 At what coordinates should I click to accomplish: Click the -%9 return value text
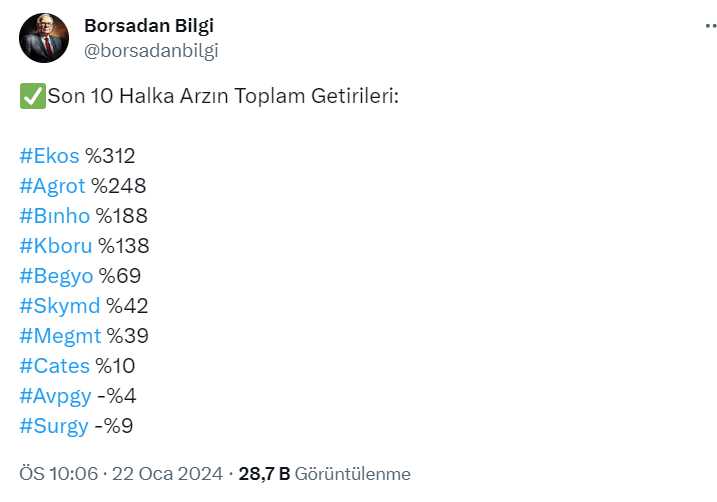(114, 426)
